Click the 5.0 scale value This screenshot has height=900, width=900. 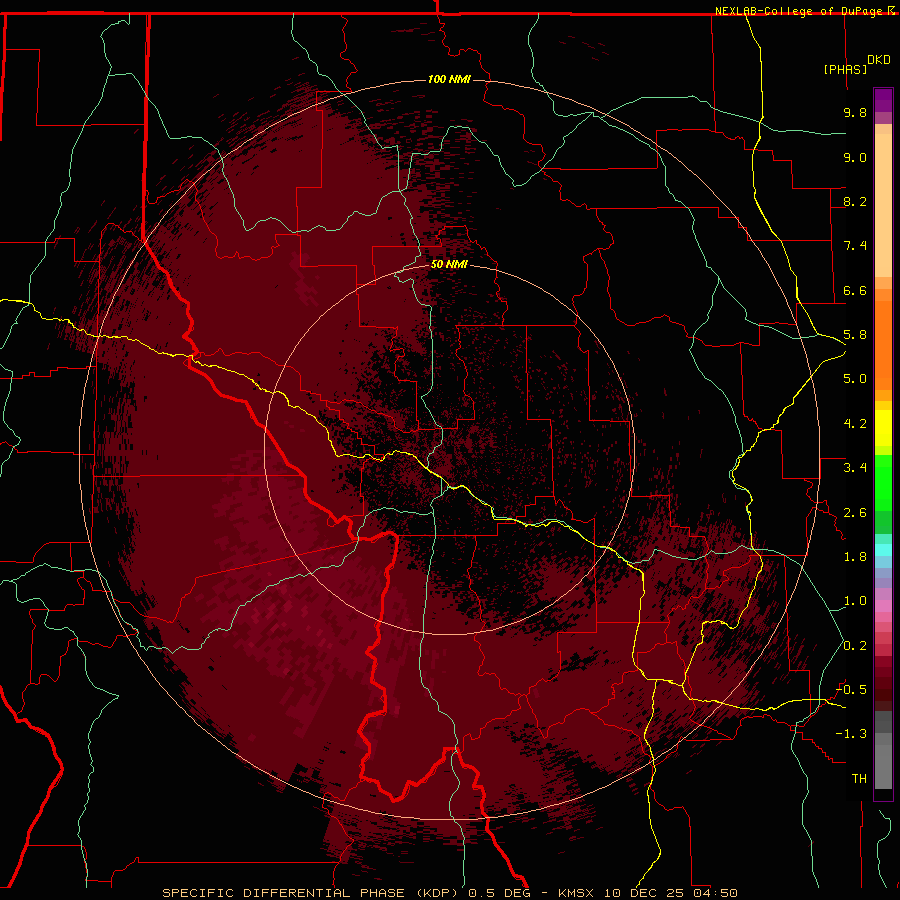point(855,379)
